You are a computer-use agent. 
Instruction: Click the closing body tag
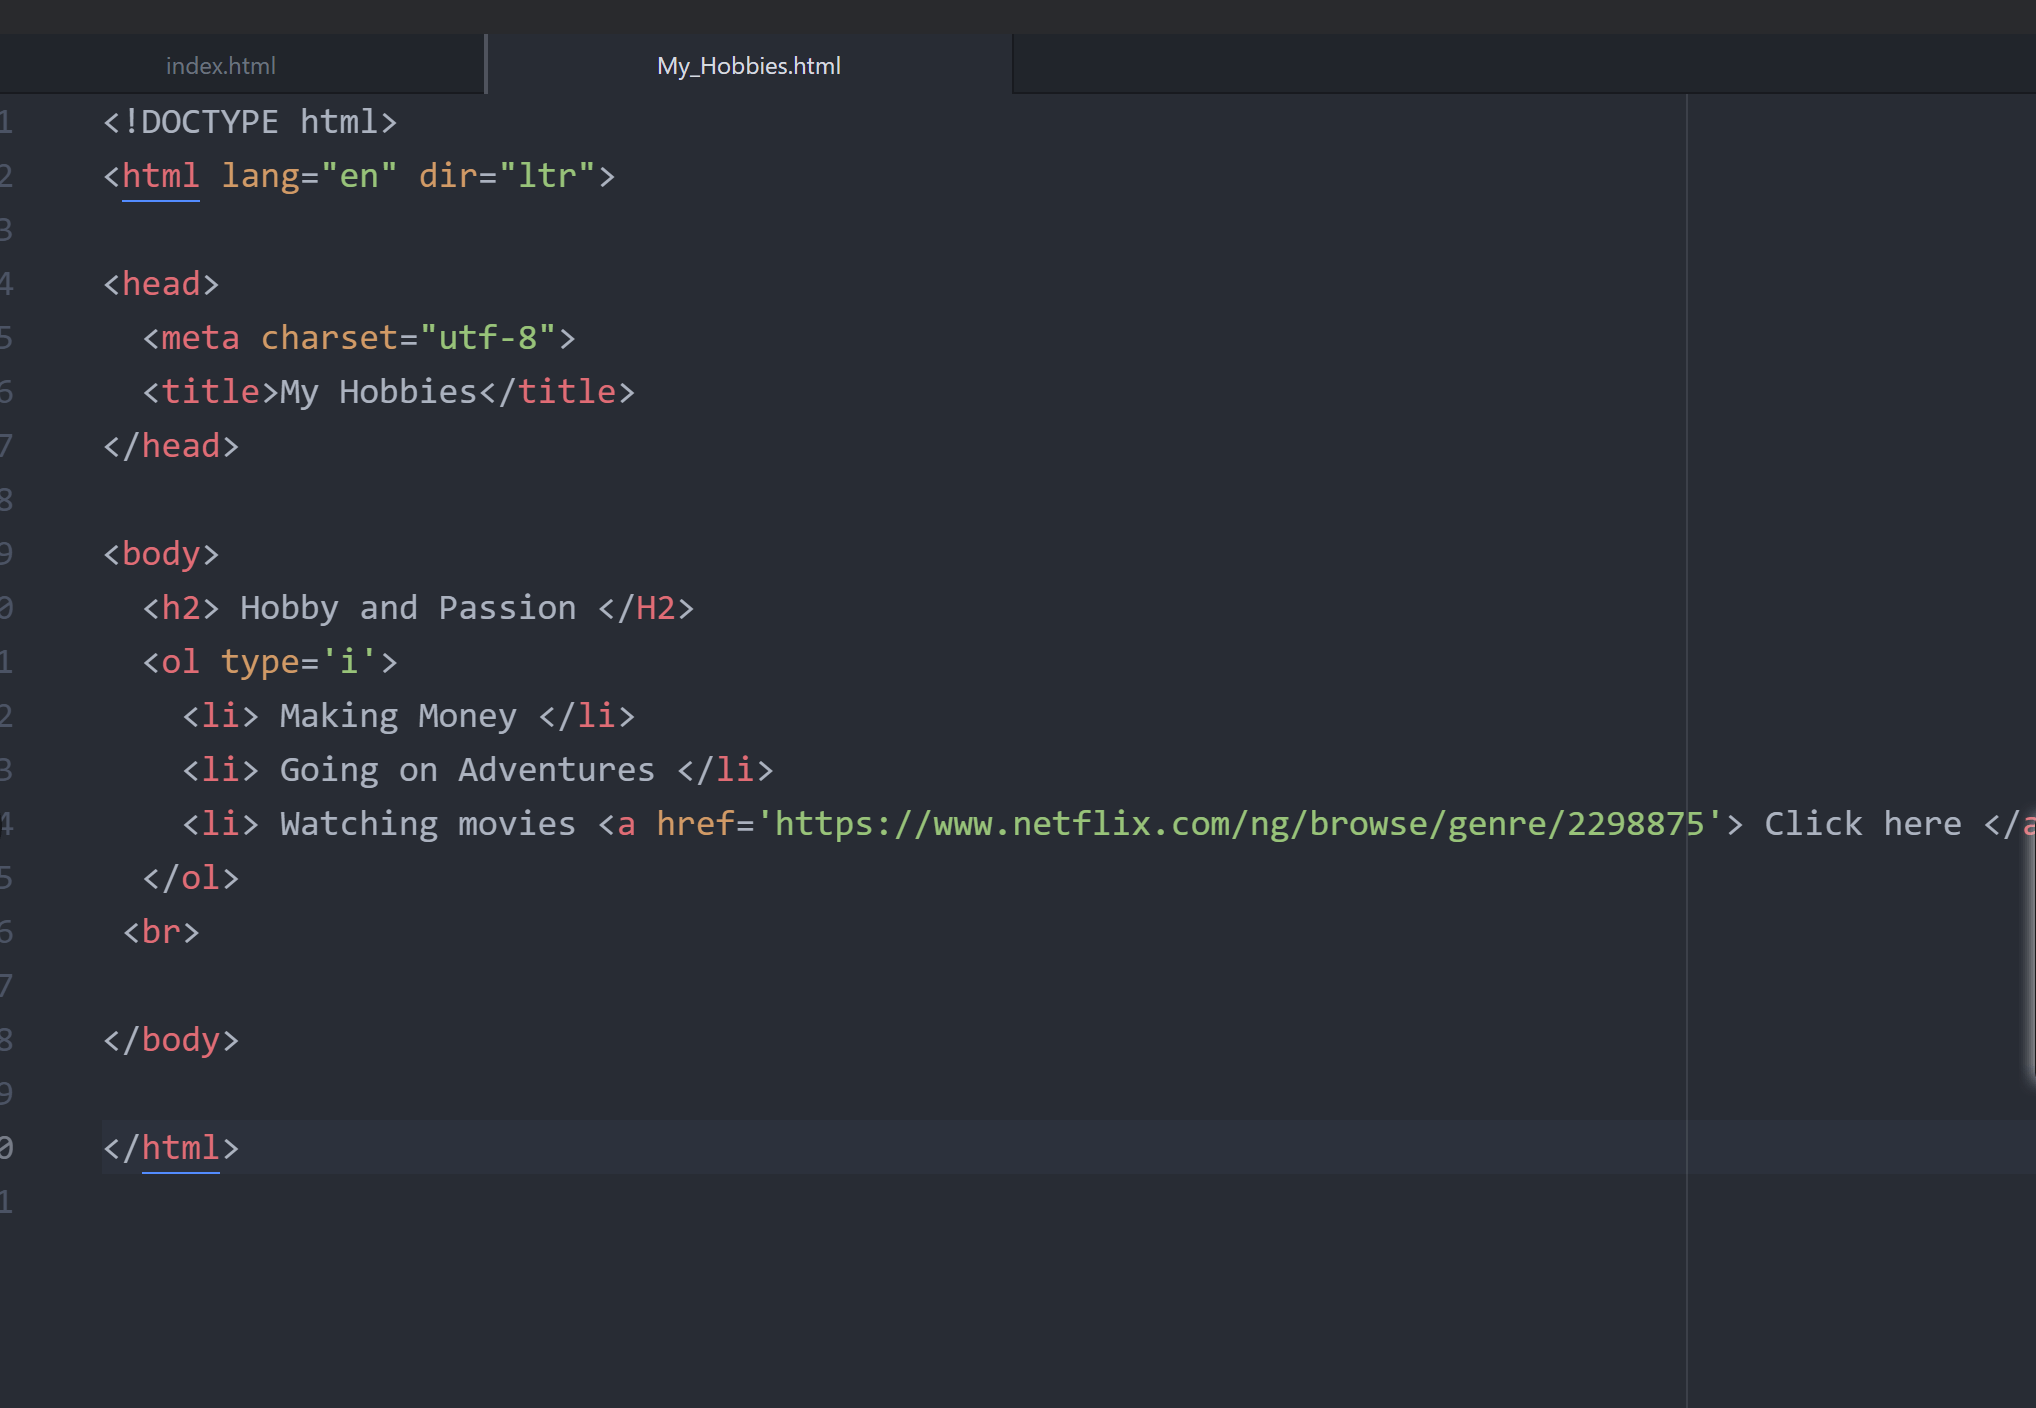pyautogui.click(x=171, y=1040)
